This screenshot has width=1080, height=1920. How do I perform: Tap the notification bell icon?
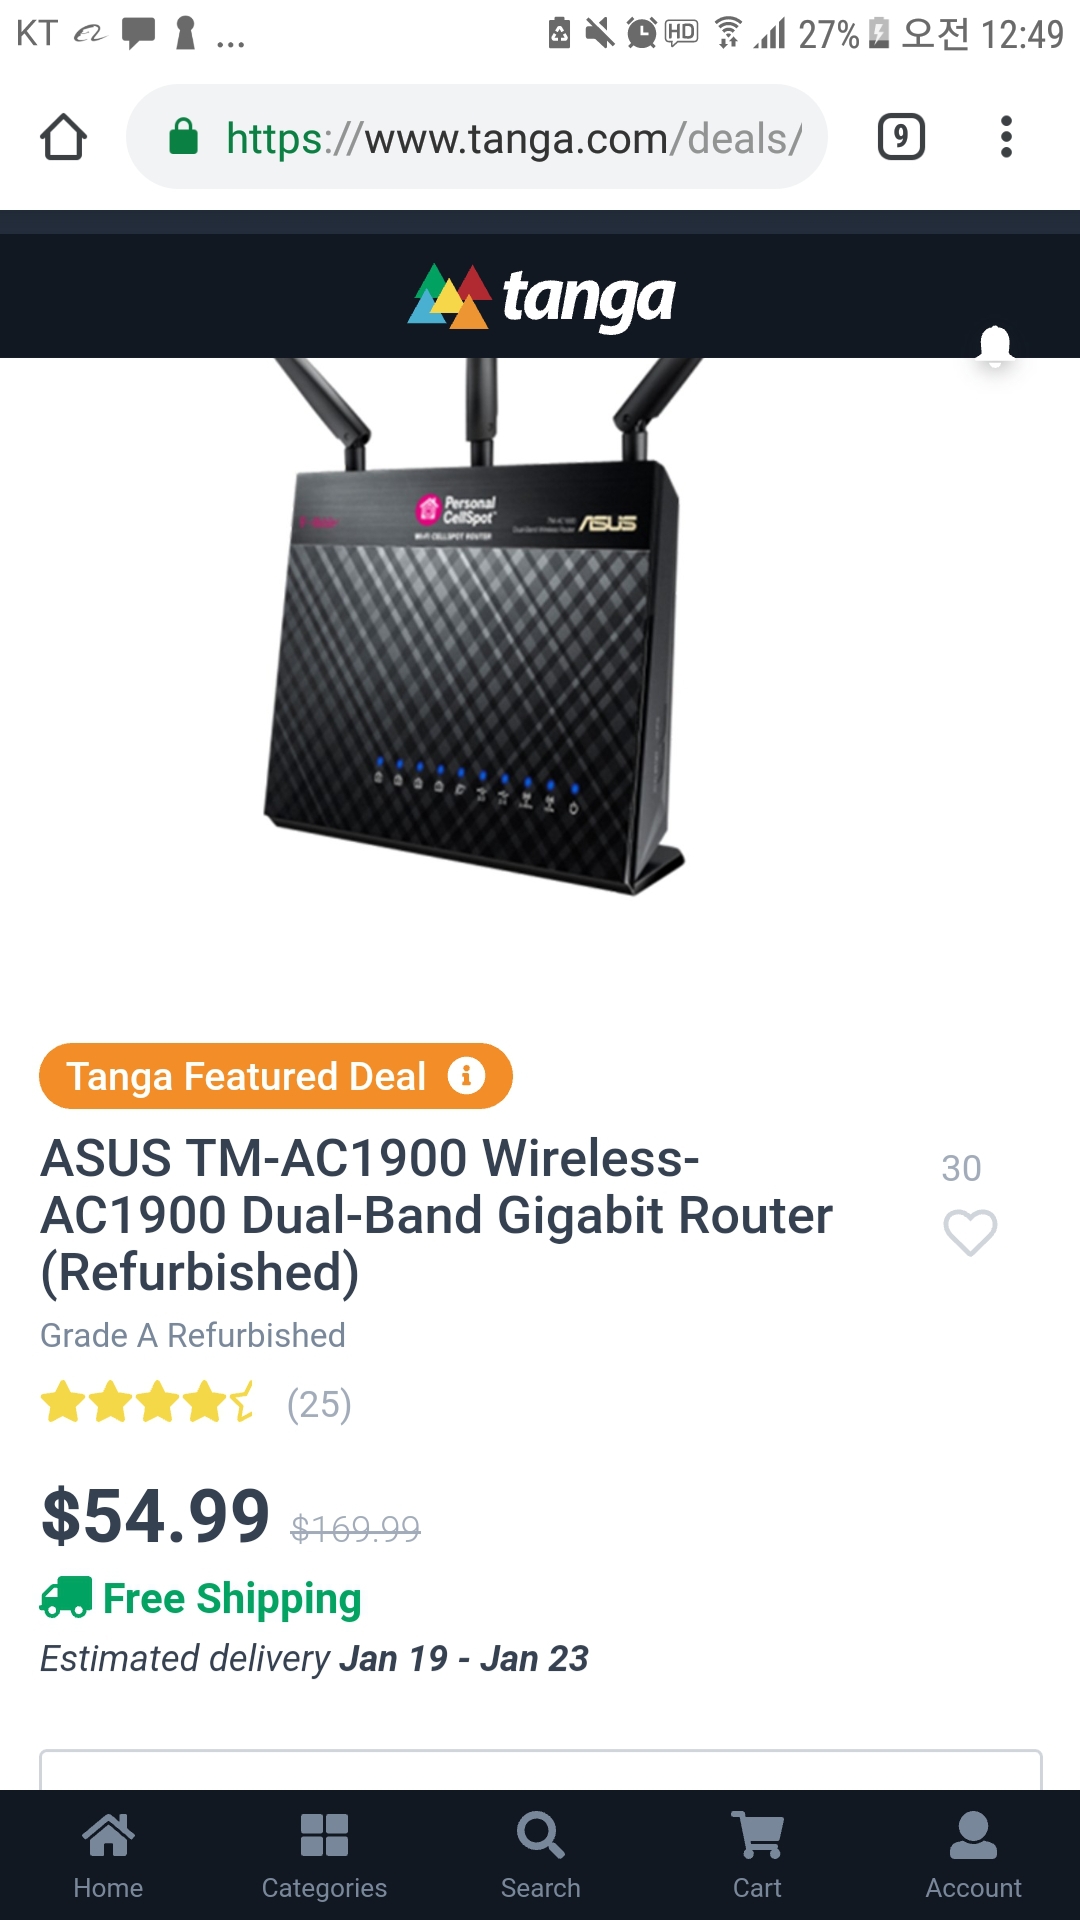pyautogui.click(x=995, y=347)
